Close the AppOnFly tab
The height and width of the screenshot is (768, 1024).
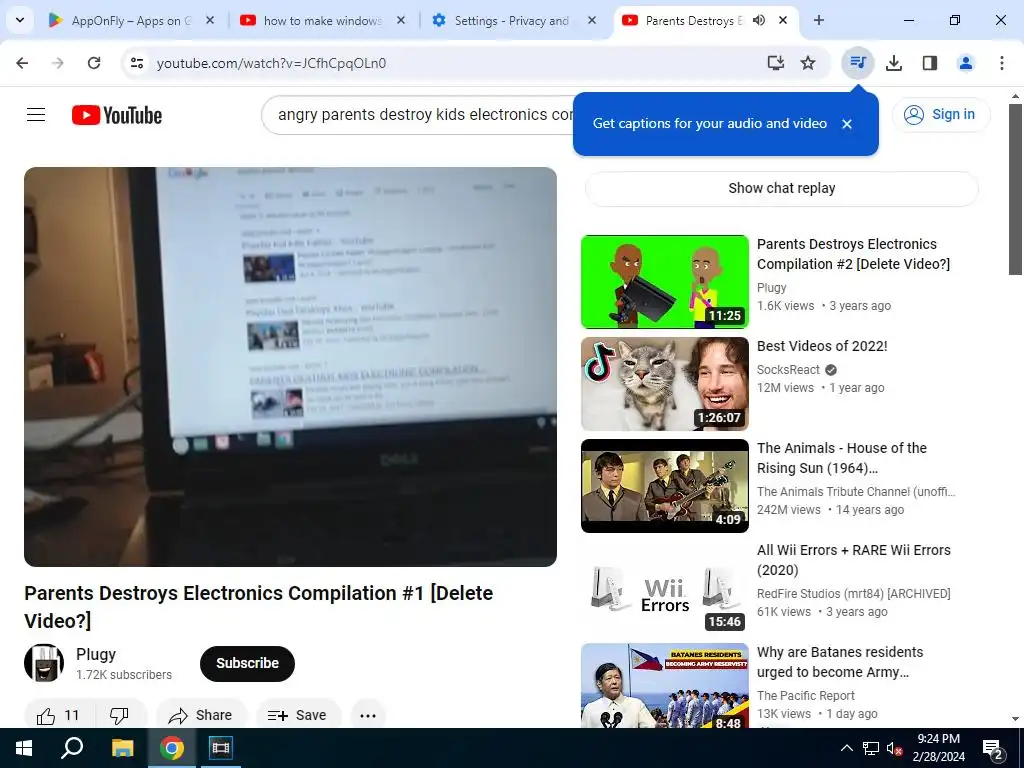[210, 20]
